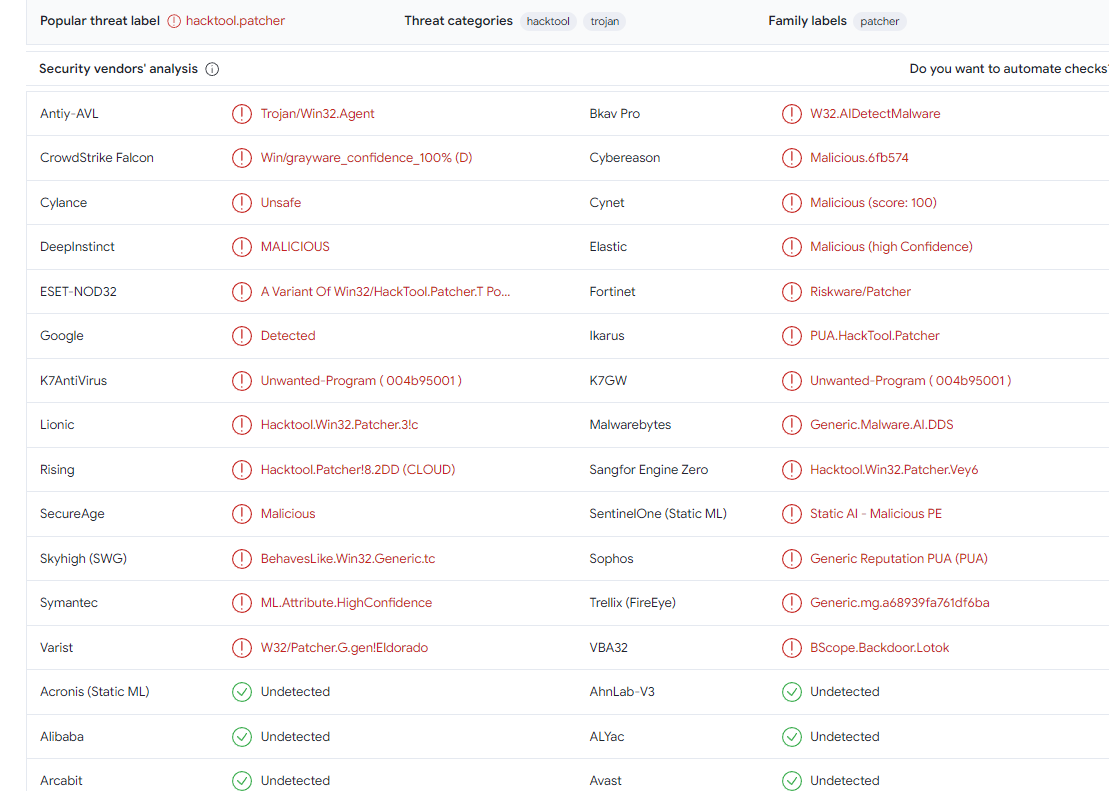Image resolution: width=1109 pixels, height=791 pixels.
Task: Click the green check icon for Arcabit
Action: click(x=242, y=781)
